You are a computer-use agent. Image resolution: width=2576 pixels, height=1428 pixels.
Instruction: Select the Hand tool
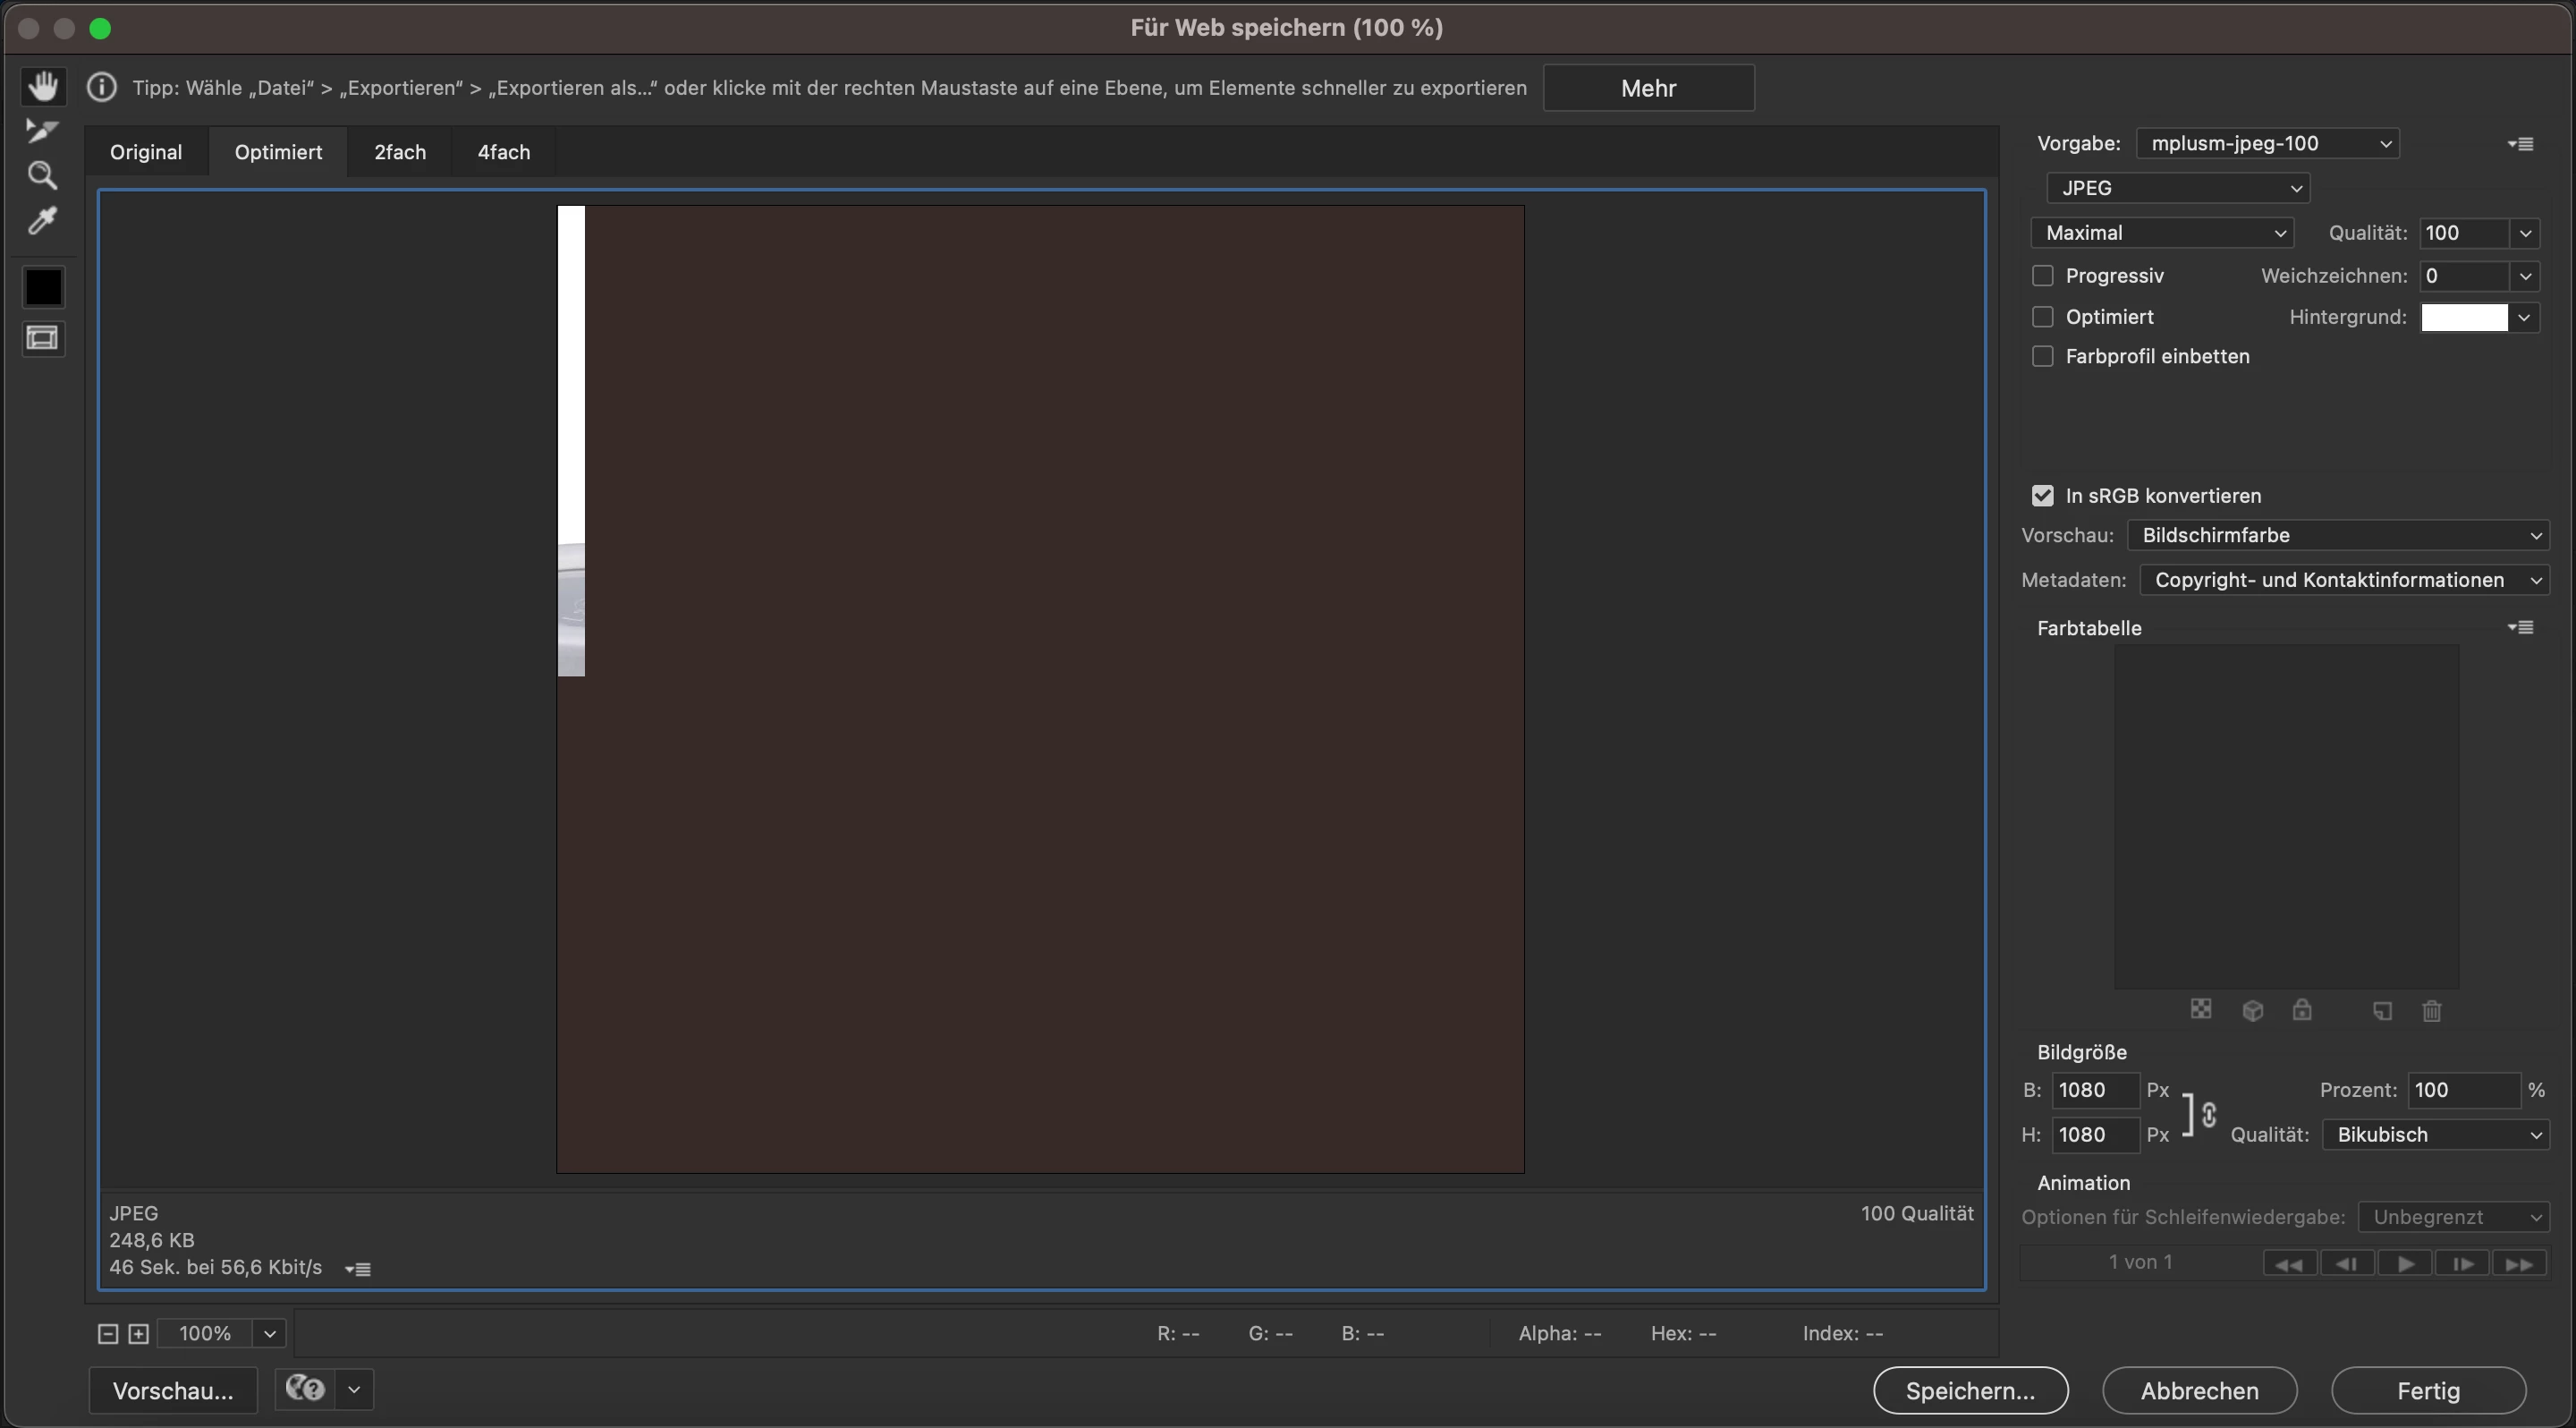(x=43, y=86)
